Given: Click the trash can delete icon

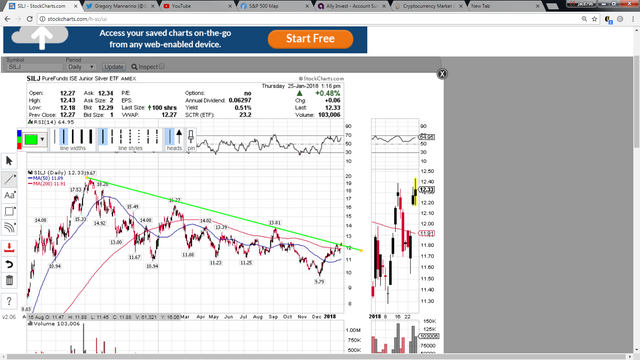Looking at the screenshot, I should coord(9,280).
